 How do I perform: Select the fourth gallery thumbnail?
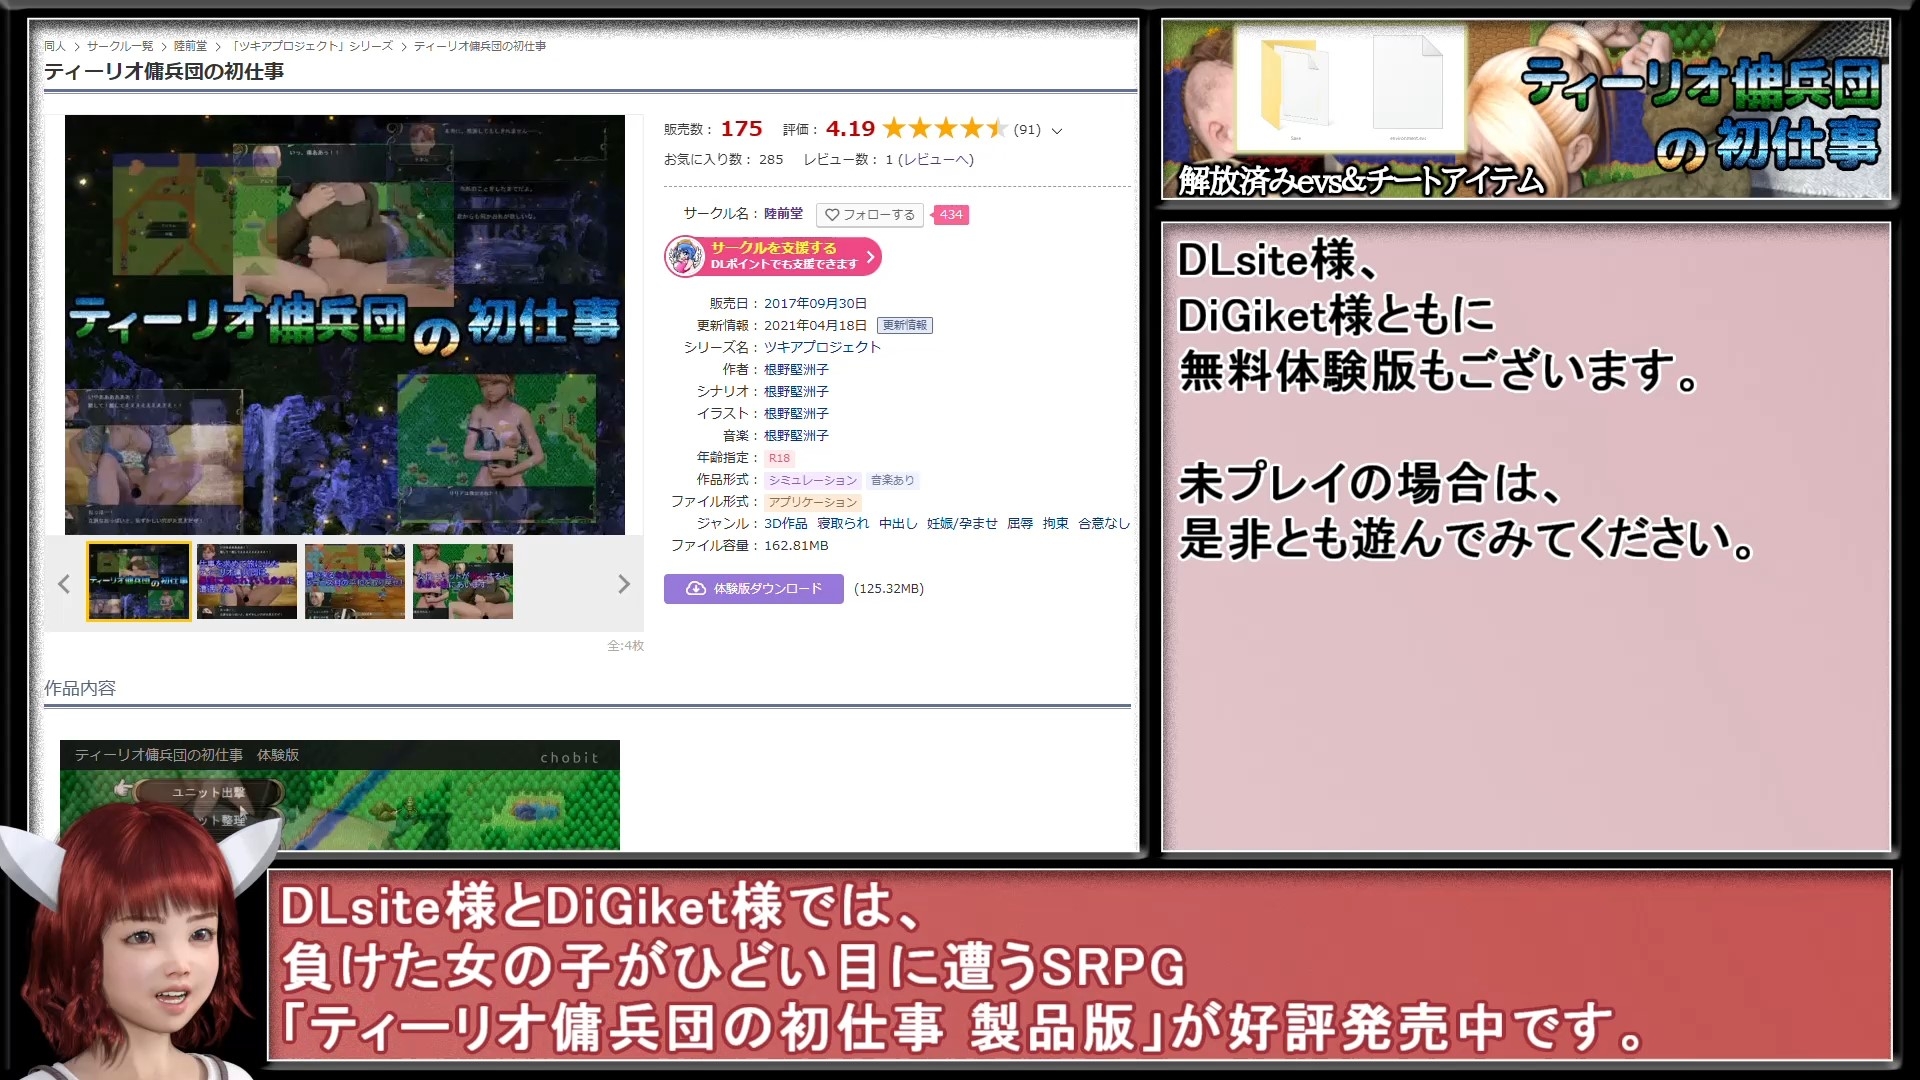[463, 582]
